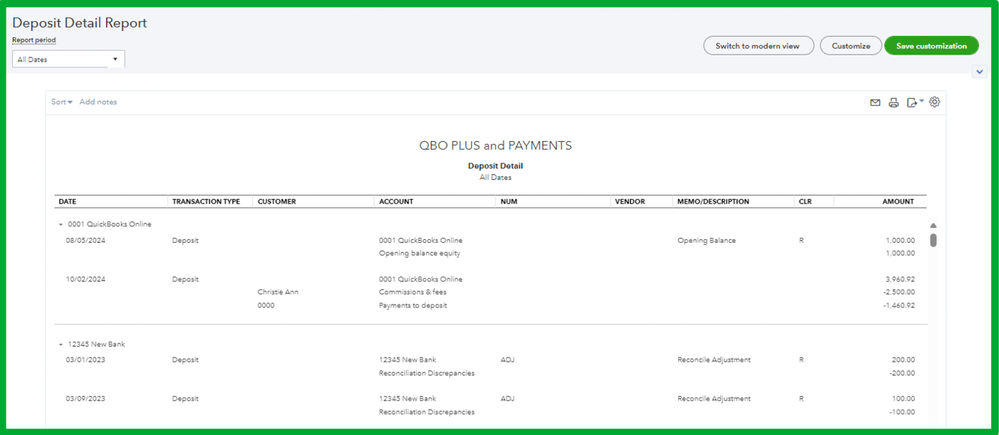The width and height of the screenshot is (999, 435).
Task: Open the 03/09/2023 deposit date
Action: click(x=85, y=399)
